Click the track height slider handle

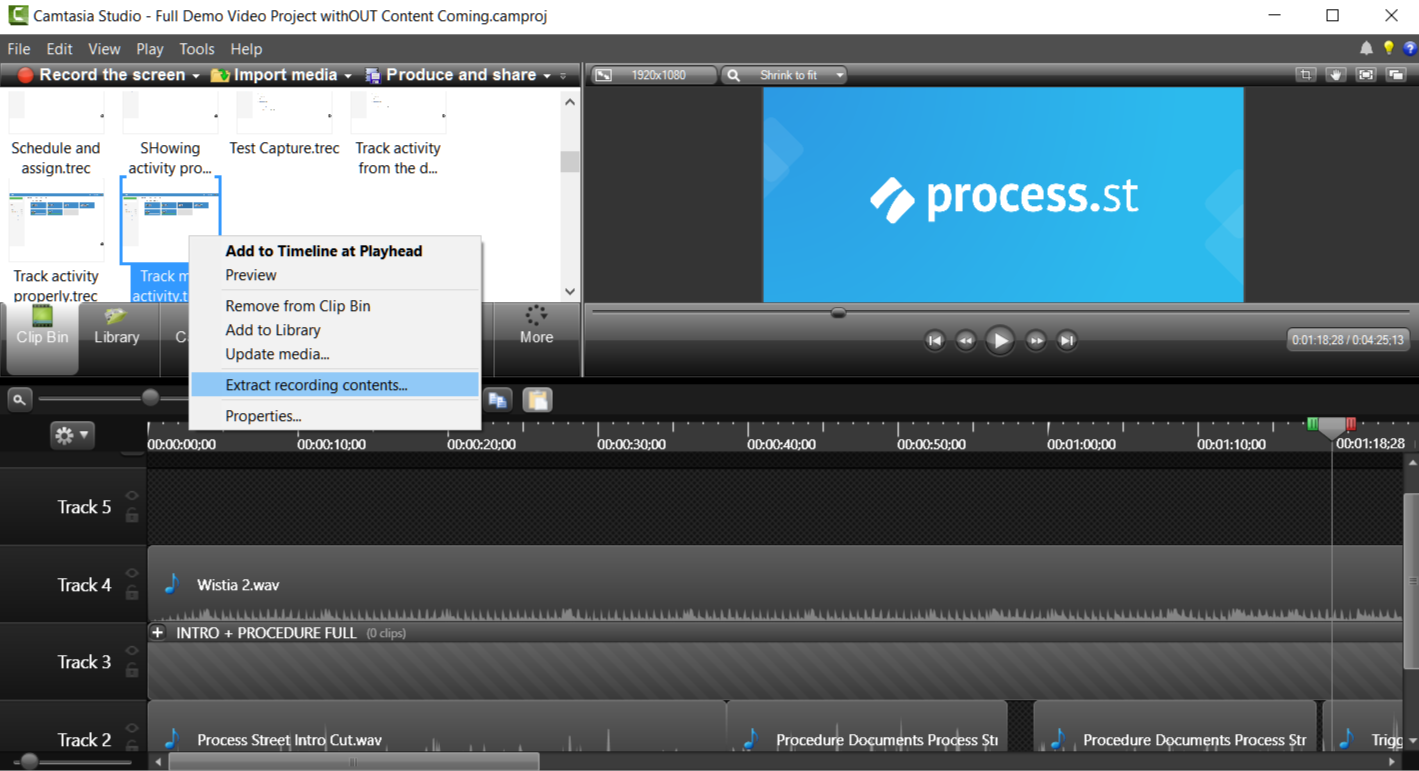click(x=30, y=763)
